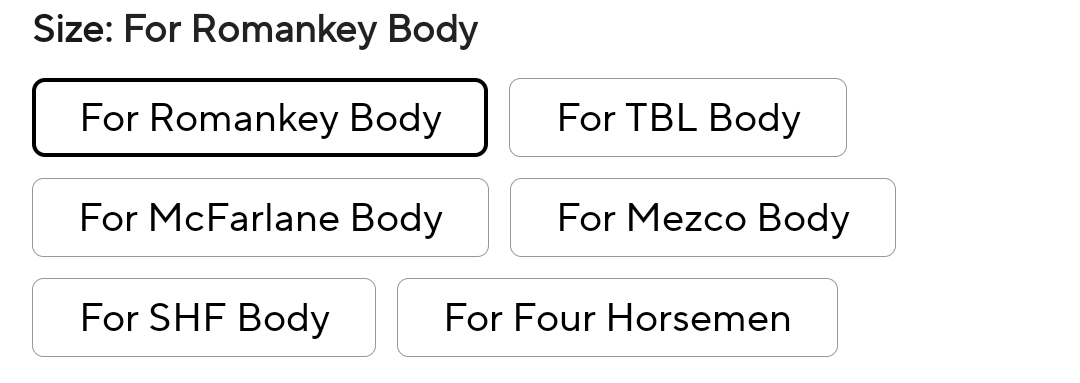The image size is (1080, 383).
Task: Click the Size heading text
Action: point(256,30)
